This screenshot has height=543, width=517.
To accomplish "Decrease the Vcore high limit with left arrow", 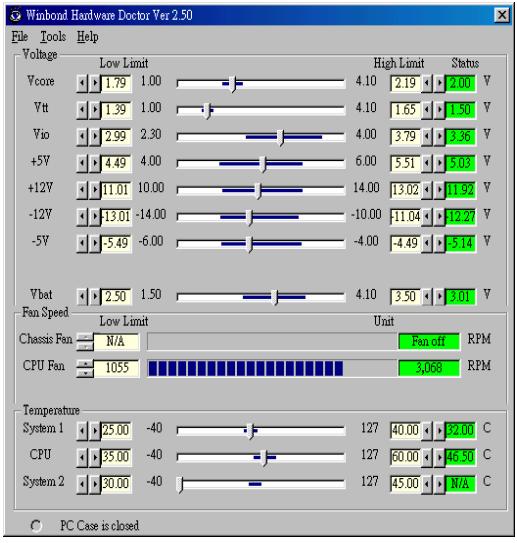I will (x=427, y=83).
